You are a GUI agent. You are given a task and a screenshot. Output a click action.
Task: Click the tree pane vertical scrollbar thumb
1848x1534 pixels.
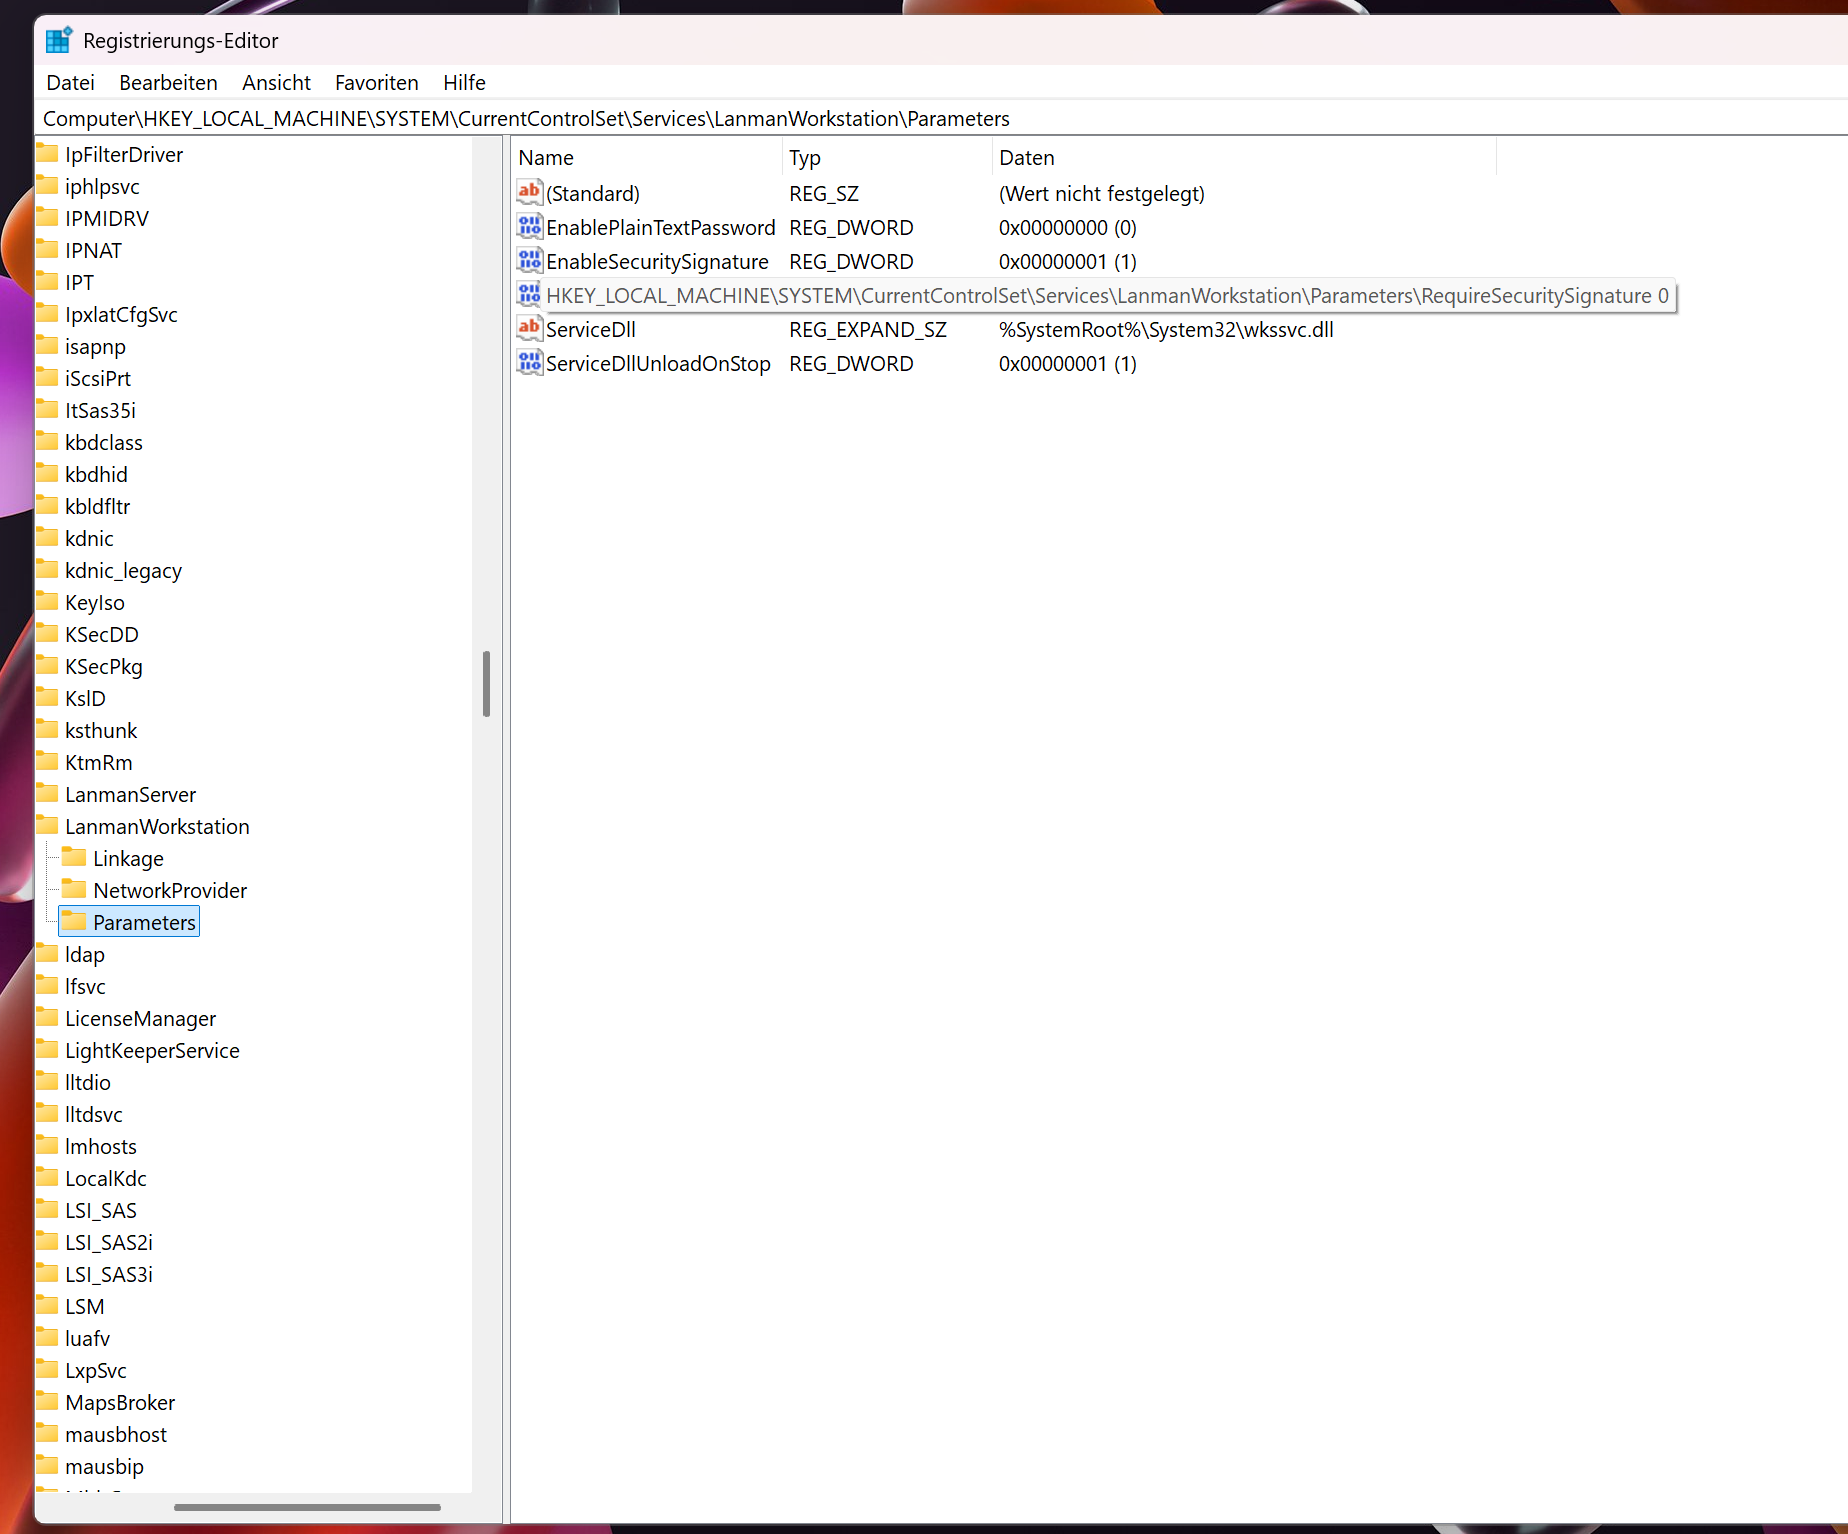coord(486,684)
